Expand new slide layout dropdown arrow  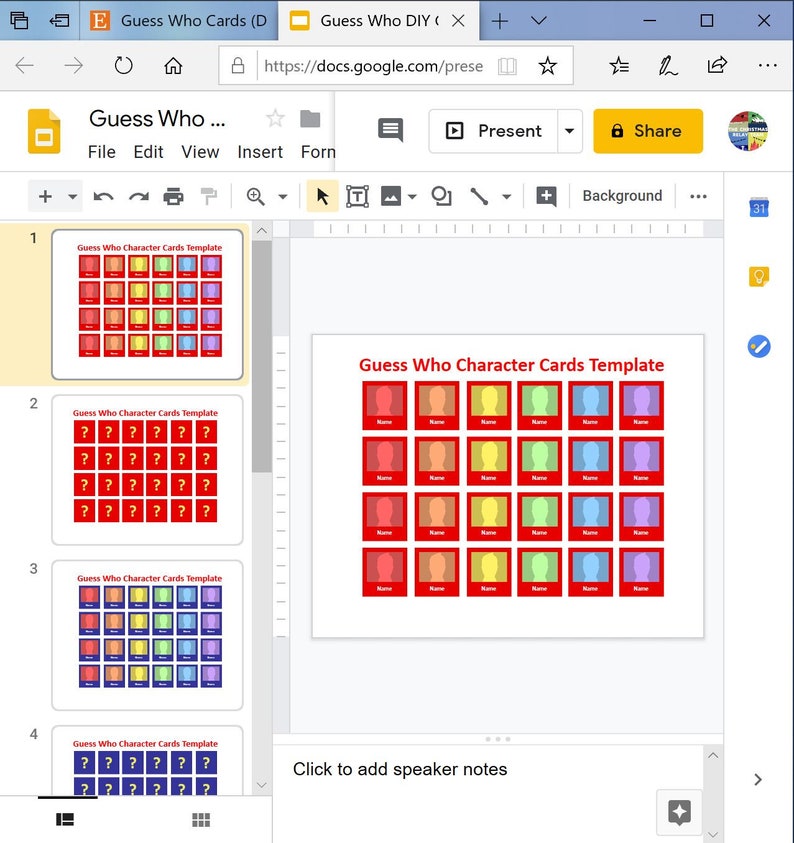(x=73, y=196)
